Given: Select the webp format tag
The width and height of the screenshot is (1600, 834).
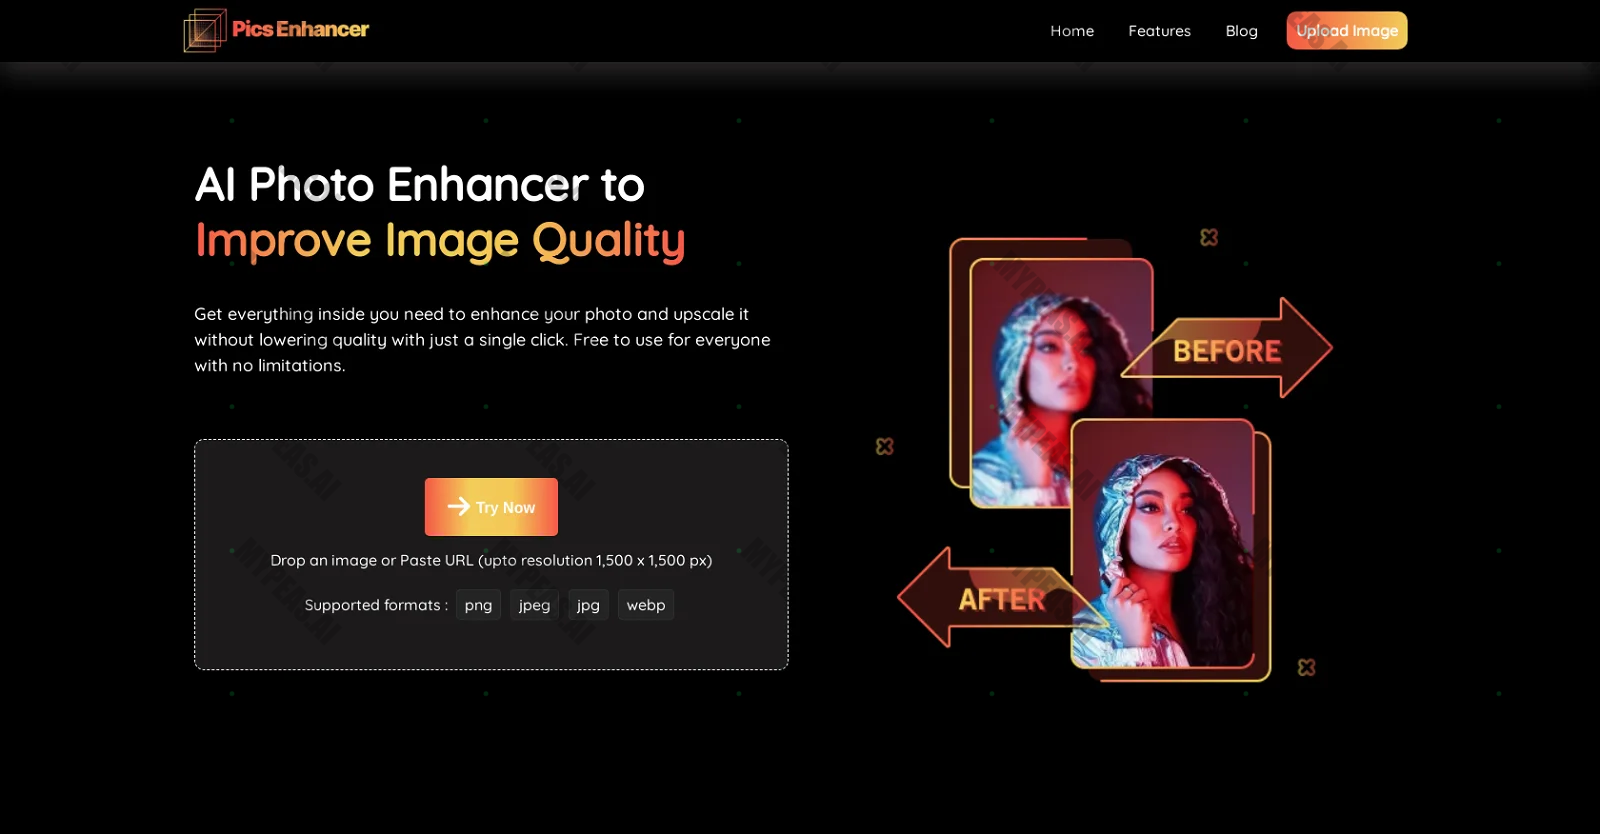Looking at the screenshot, I should coord(646,605).
